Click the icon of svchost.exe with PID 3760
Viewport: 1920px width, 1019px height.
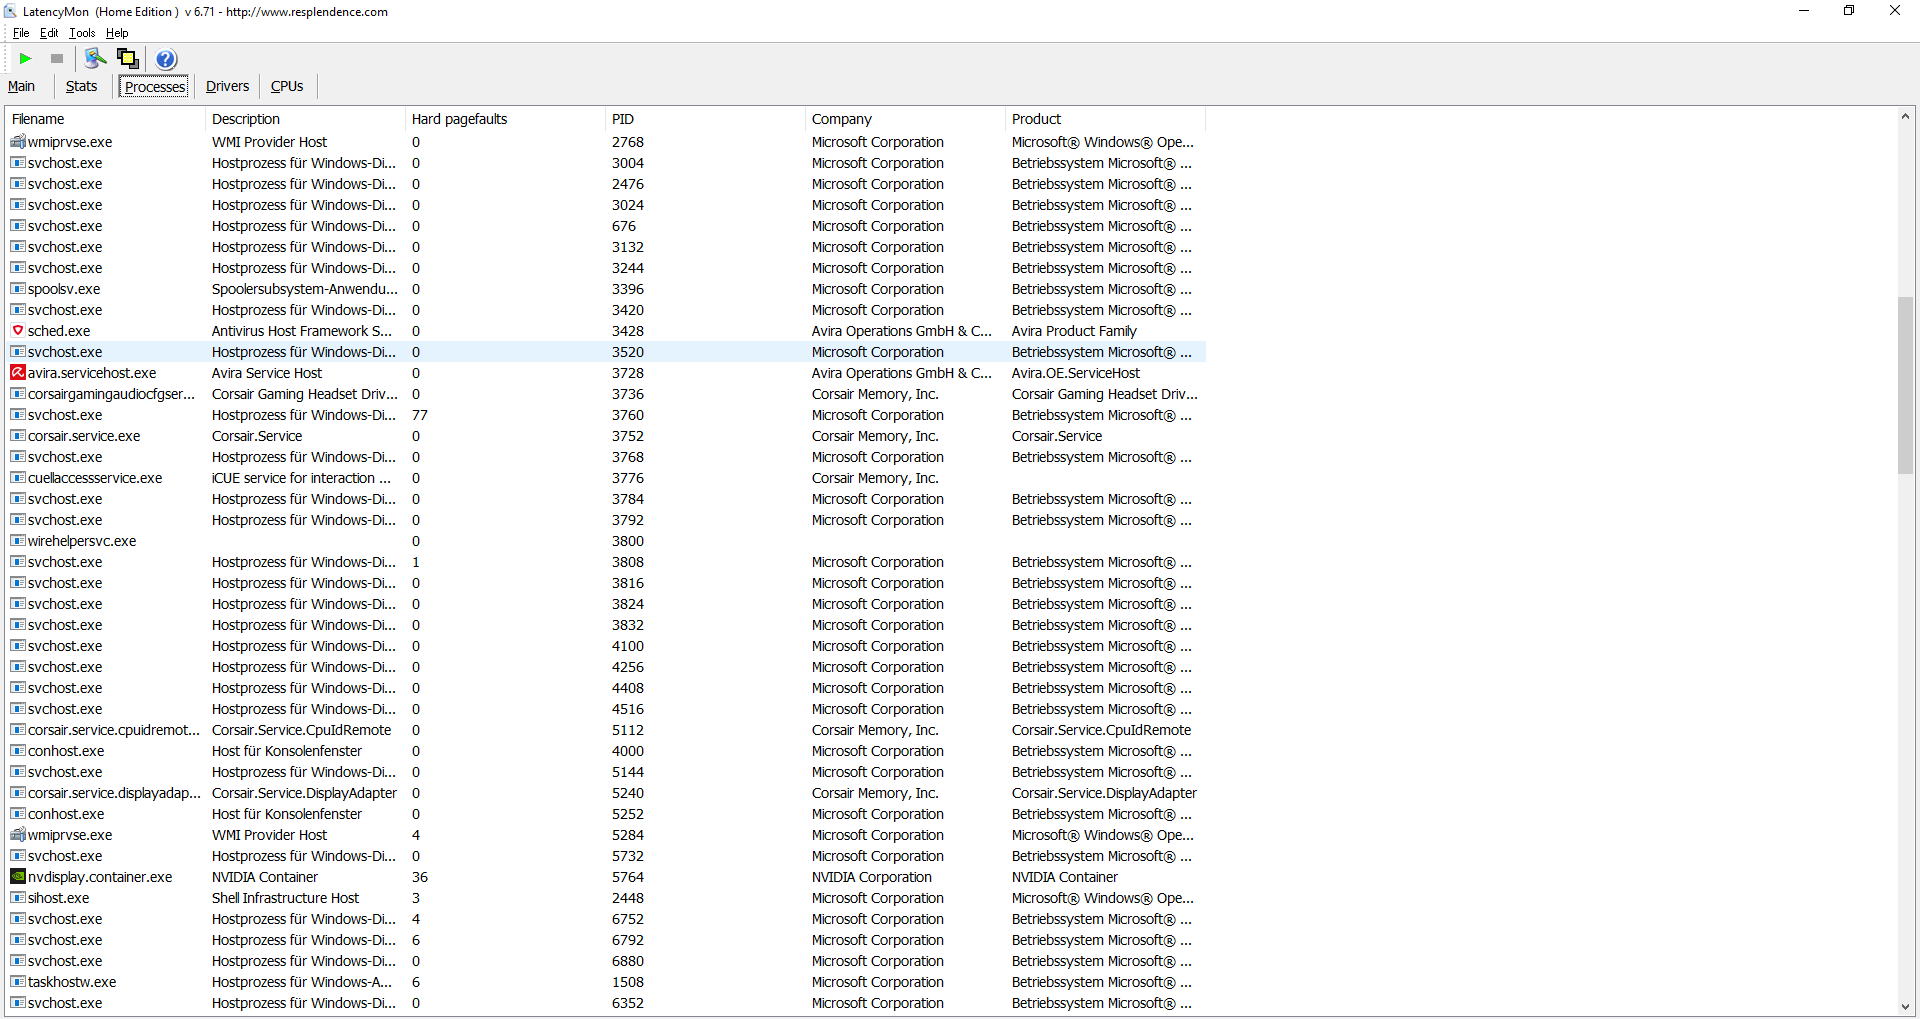[18, 415]
